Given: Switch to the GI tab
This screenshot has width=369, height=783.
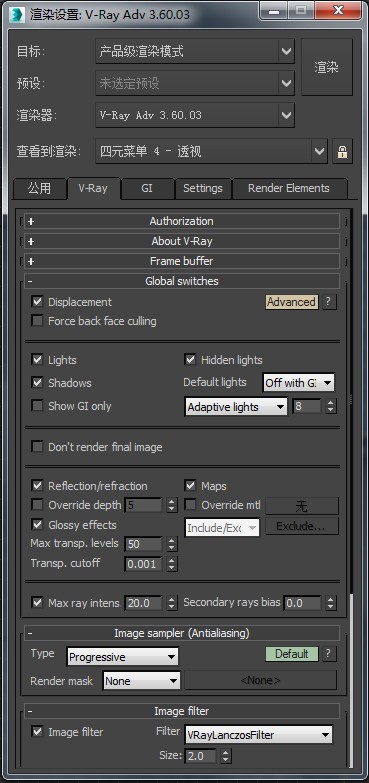Looking at the screenshot, I should [147, 189].
